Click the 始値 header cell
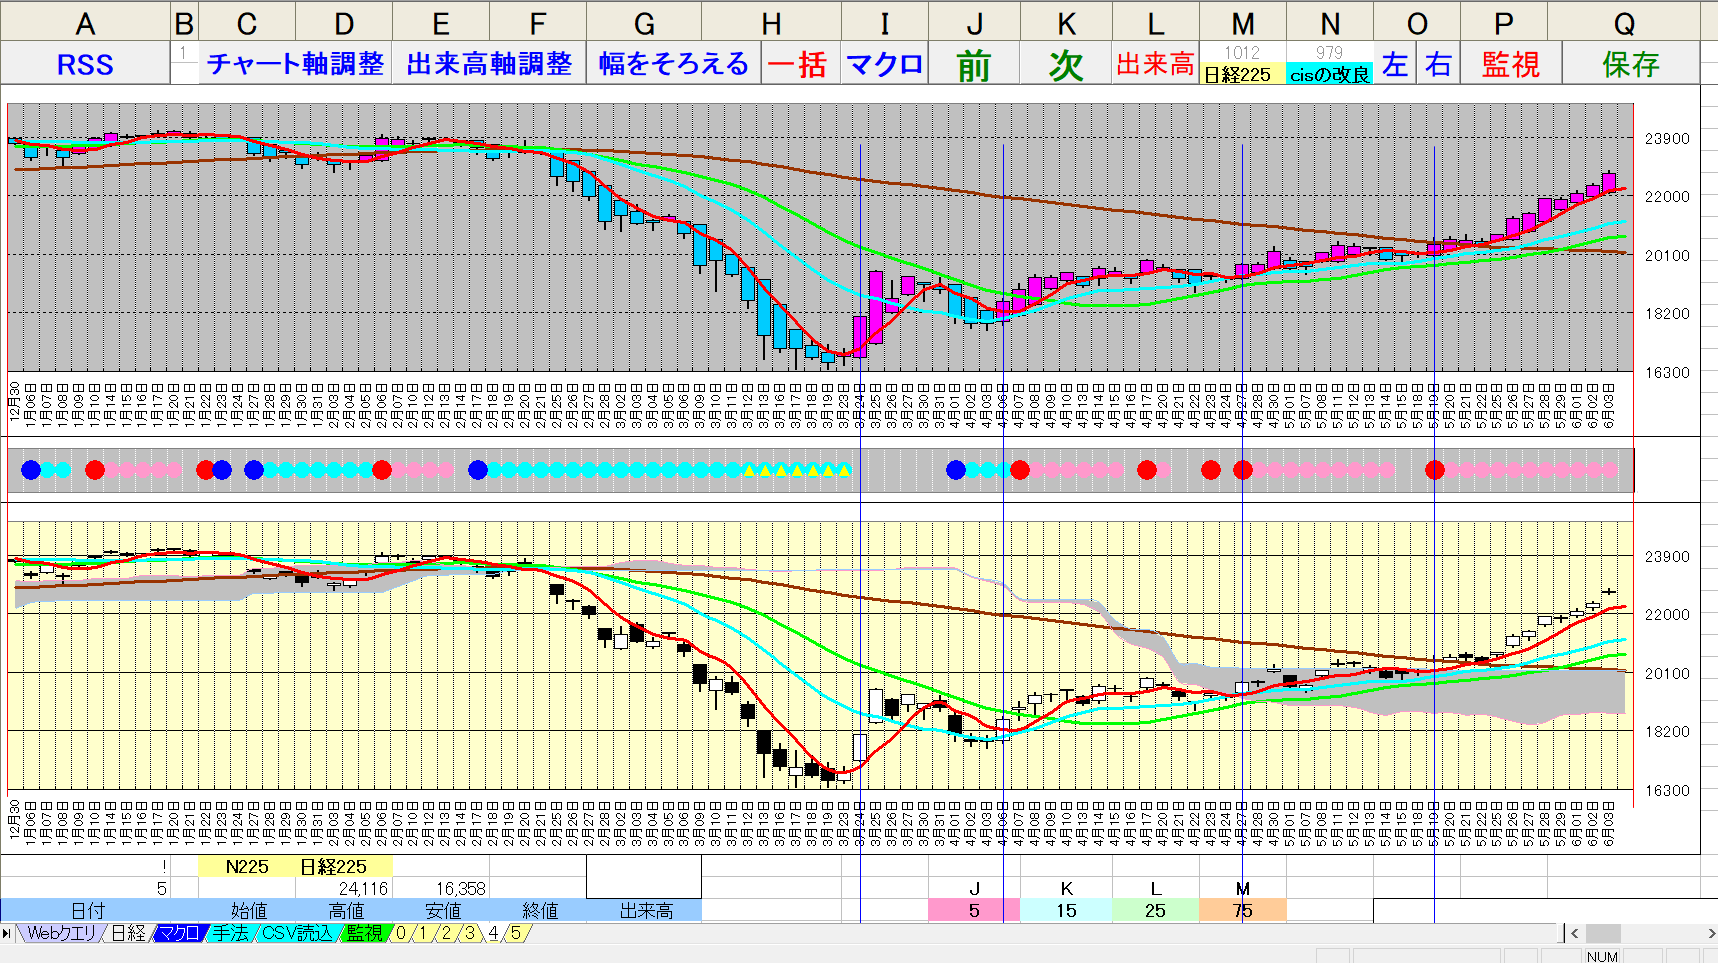This screenshot has height=963, width=1718. (248, 910)
